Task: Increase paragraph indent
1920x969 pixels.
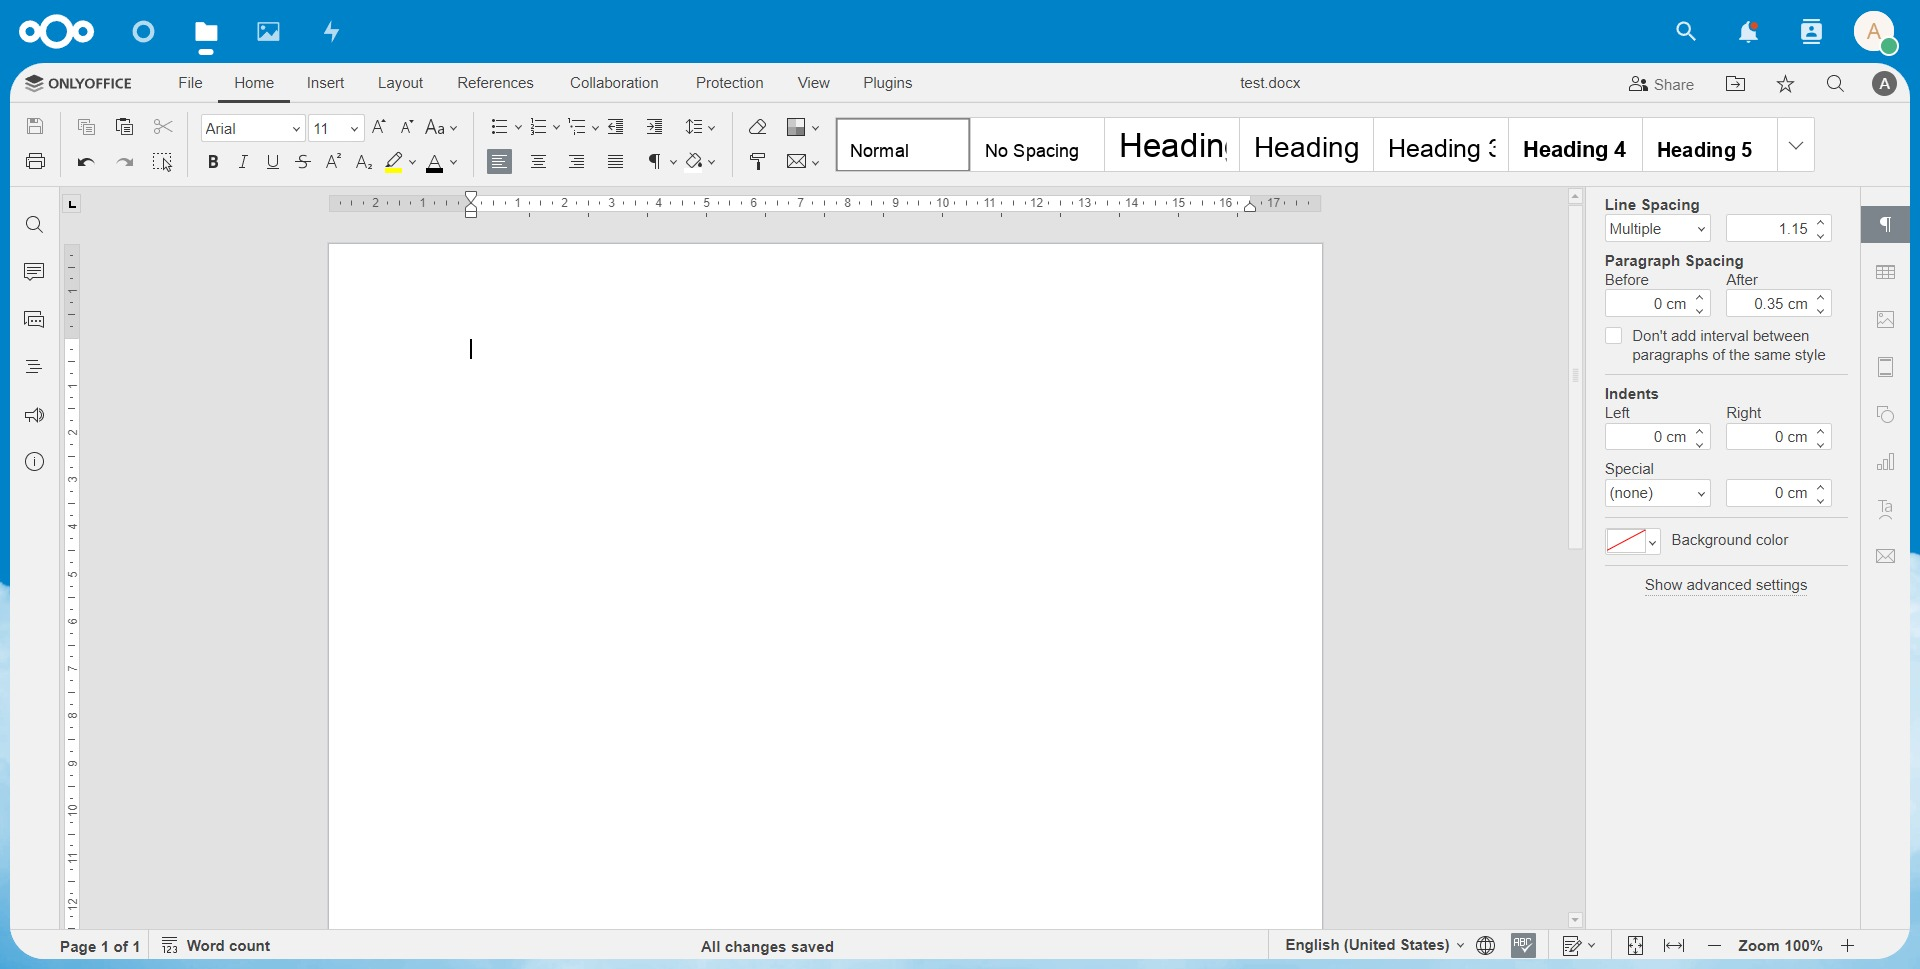Action: 654,127
